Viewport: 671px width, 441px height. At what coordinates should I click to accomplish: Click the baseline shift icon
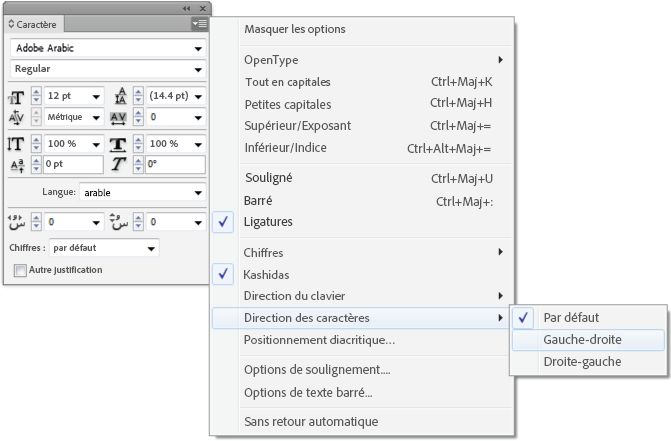click(17, 165)
